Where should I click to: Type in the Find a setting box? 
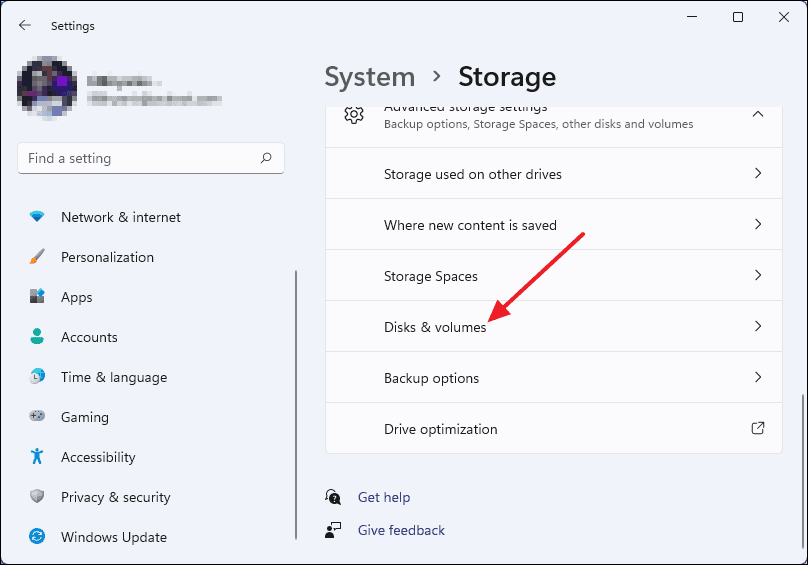tap(138, 158)
